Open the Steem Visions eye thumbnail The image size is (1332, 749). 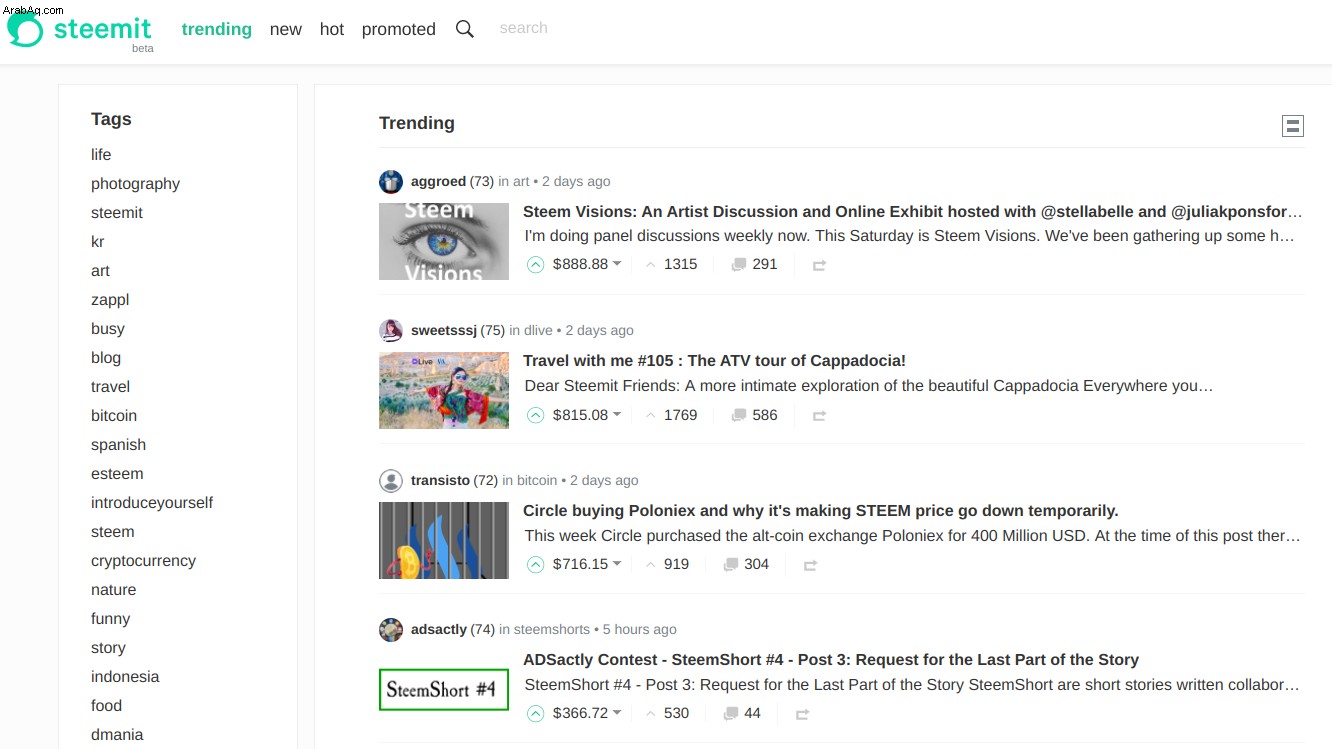pos(444,241)
